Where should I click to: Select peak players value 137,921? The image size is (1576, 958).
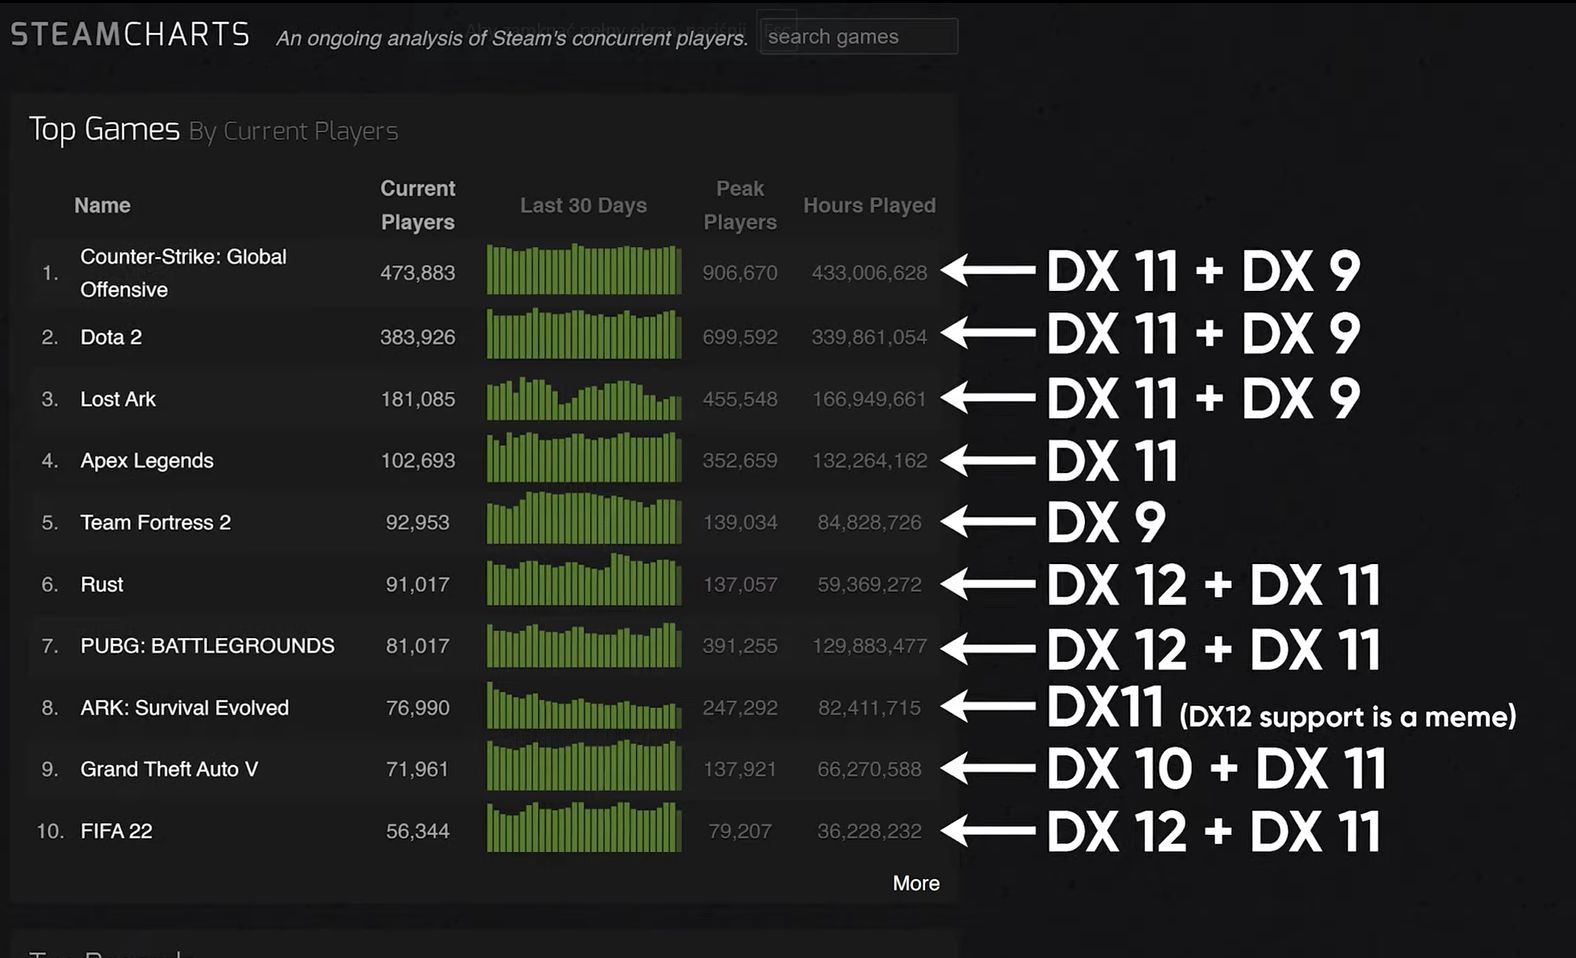(740, 769)
